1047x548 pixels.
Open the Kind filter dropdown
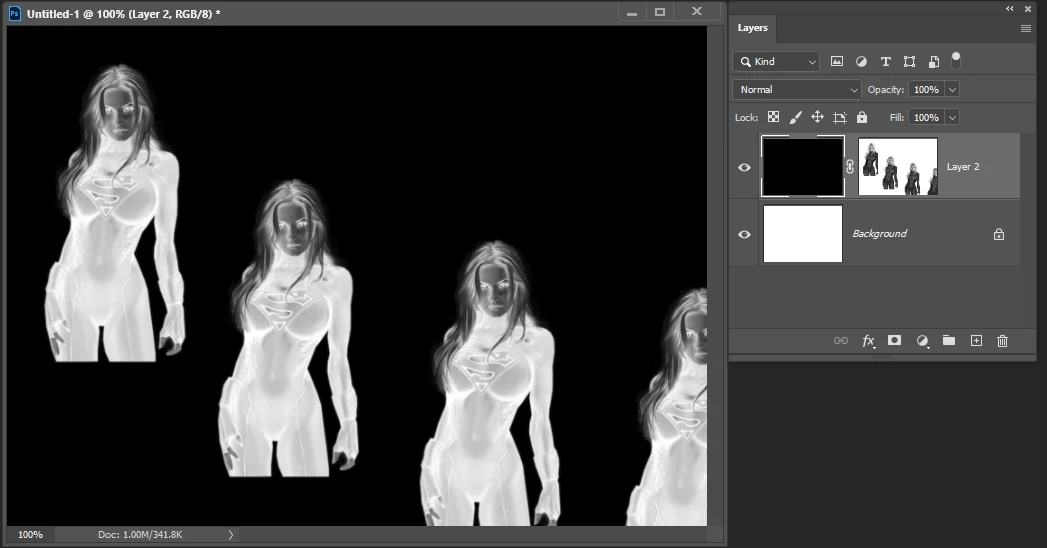click(x=776, y=61)
